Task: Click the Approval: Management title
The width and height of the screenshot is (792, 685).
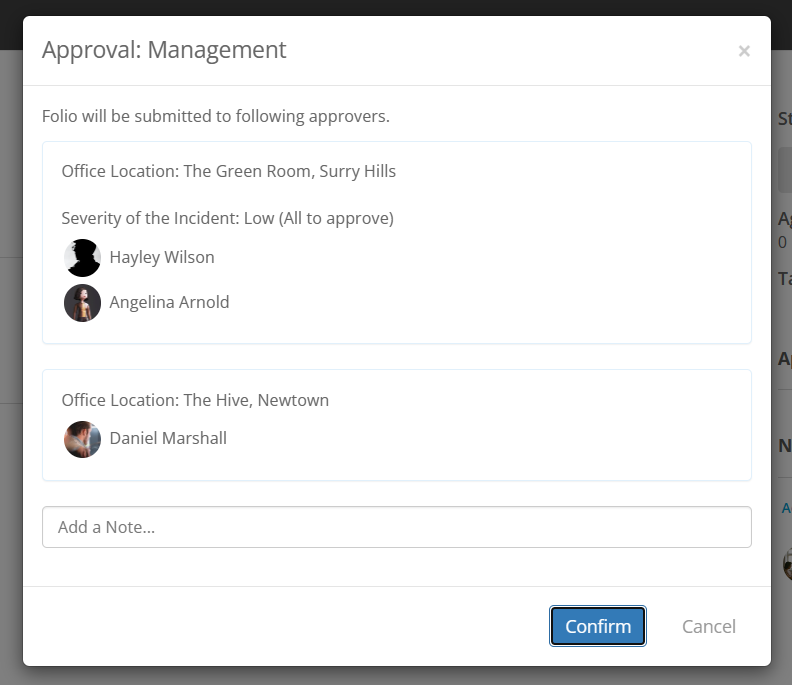Action: click(164, 50)
